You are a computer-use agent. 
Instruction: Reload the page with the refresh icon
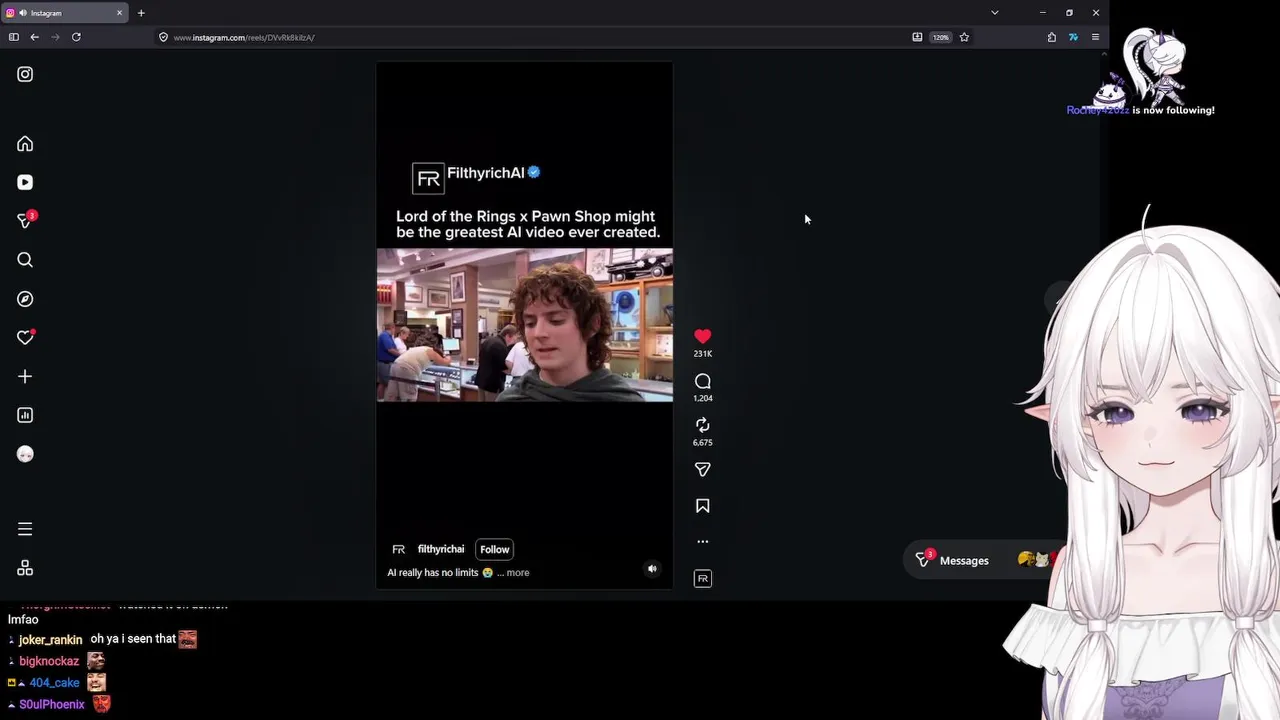coord(76,37)
